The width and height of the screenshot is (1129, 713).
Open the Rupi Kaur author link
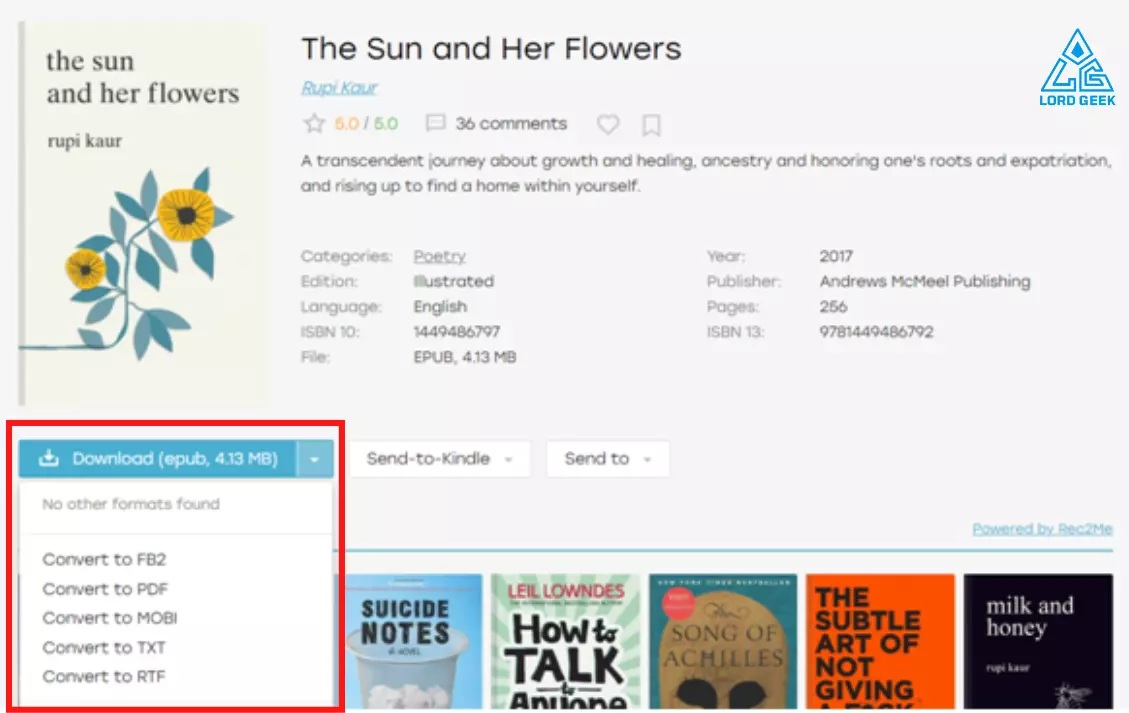[x=339, y=88]
